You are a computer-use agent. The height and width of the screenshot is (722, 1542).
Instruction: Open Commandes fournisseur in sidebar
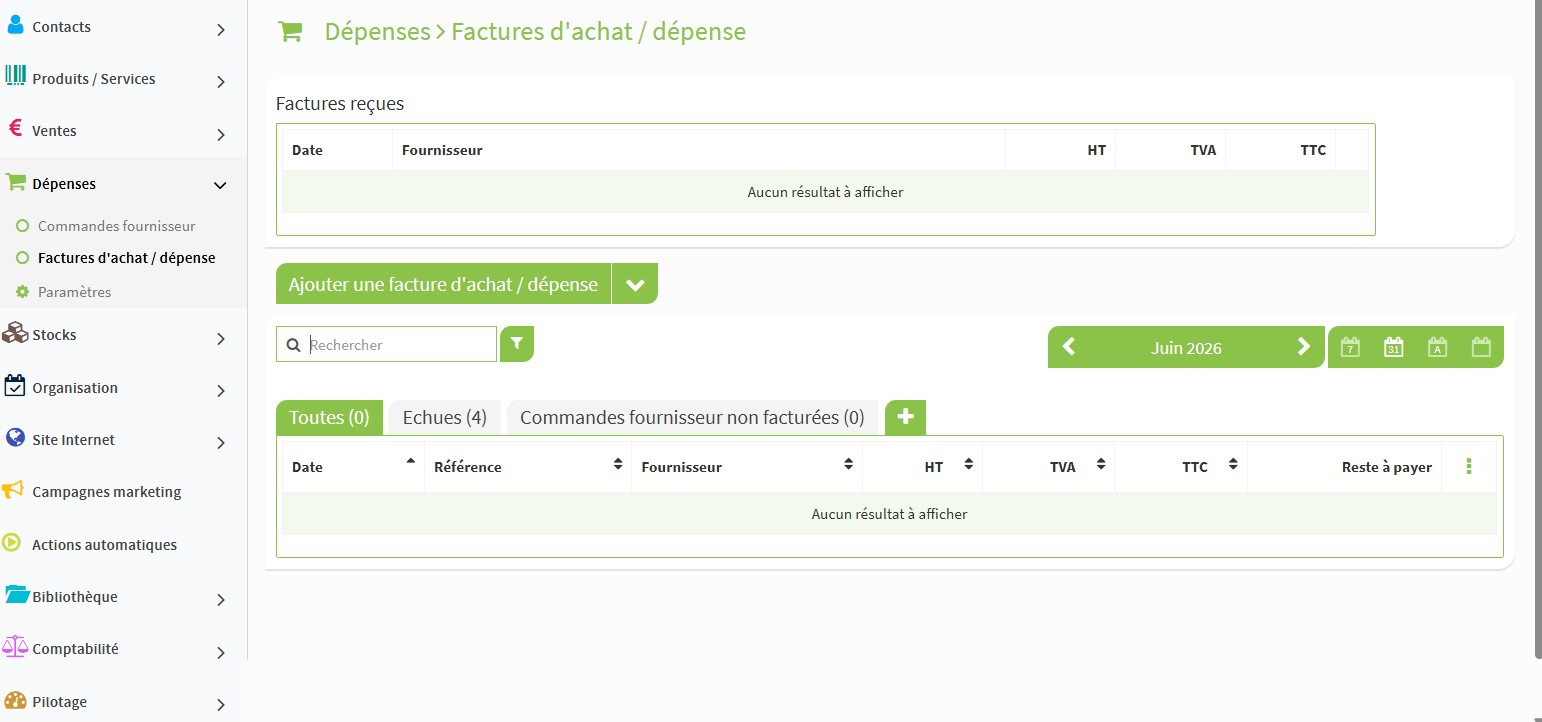[x=116, y=226]
